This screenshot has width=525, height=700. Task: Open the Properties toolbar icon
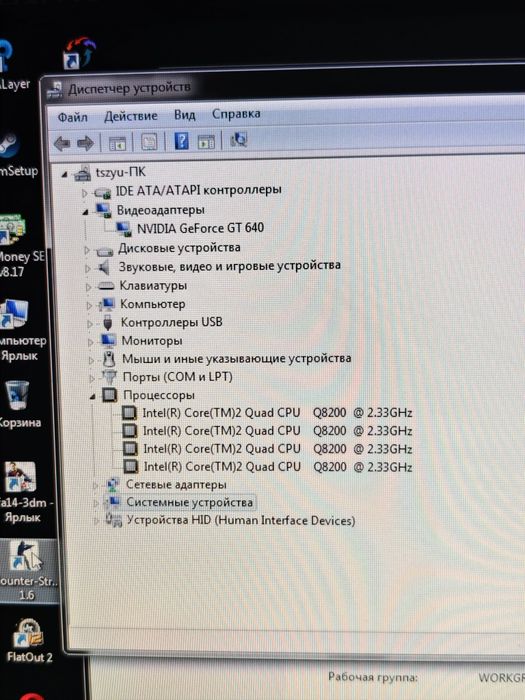[x=149, y=142]
